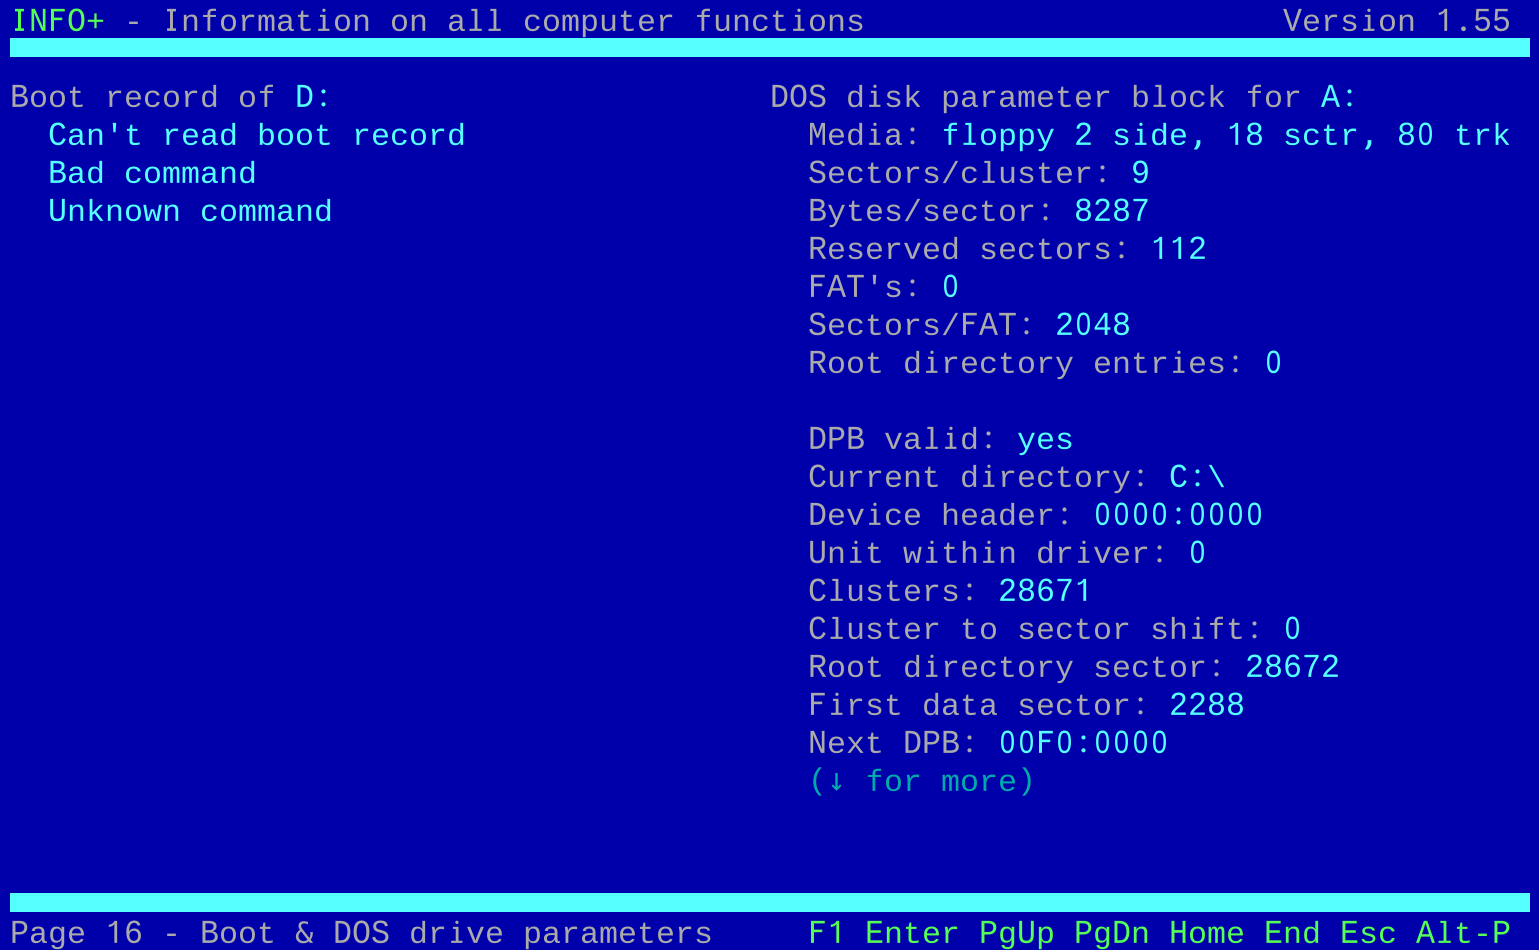1539x950 pixels.
Task: Select the 'Boot record of D:' heading
Action: point(170,97)
